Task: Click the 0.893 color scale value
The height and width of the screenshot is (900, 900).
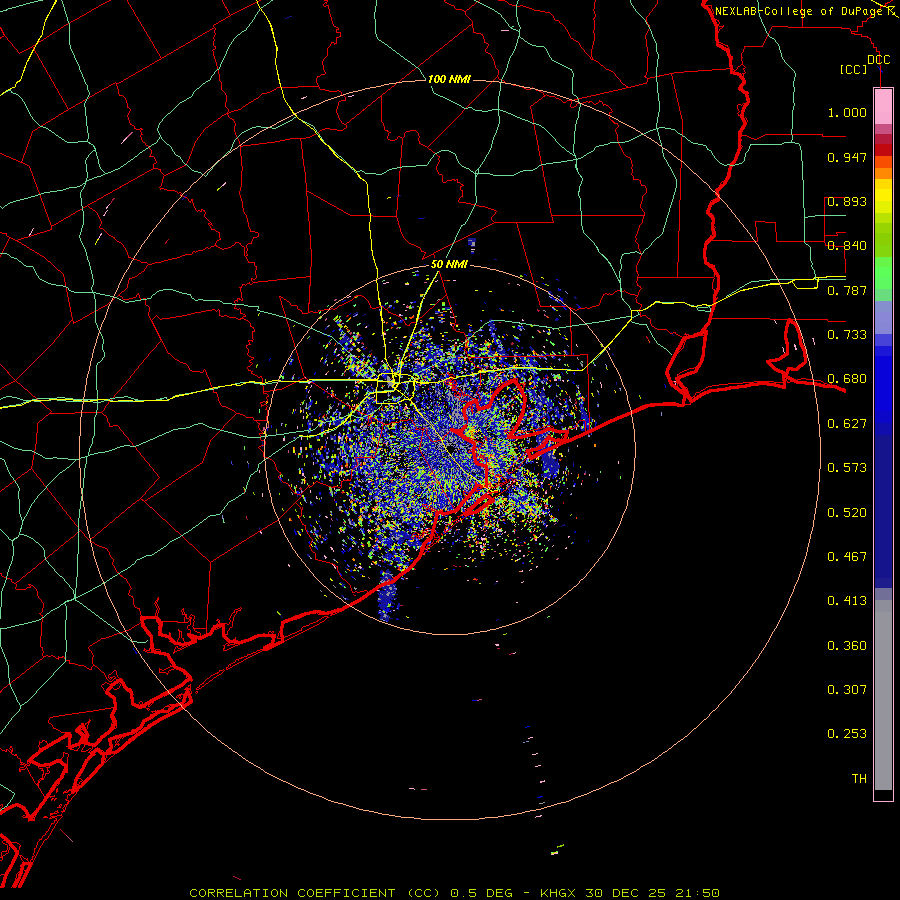Action: pos(847,201)
